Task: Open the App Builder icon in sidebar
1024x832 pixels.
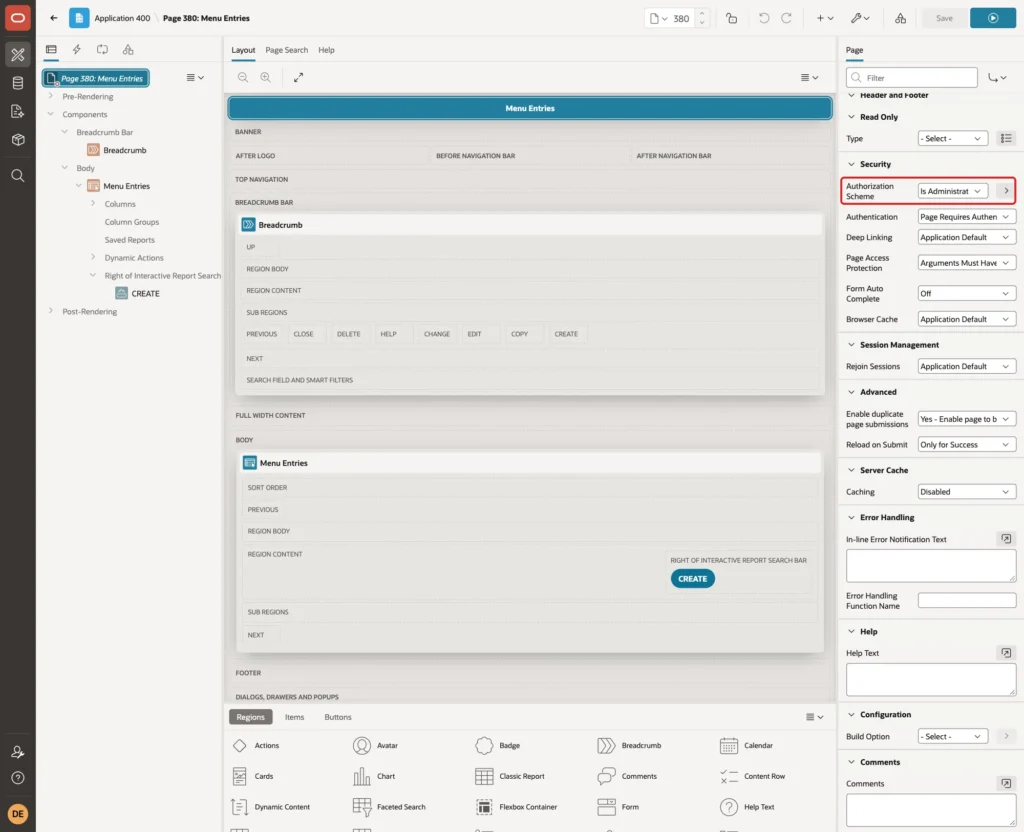Action: click(18, 54)
